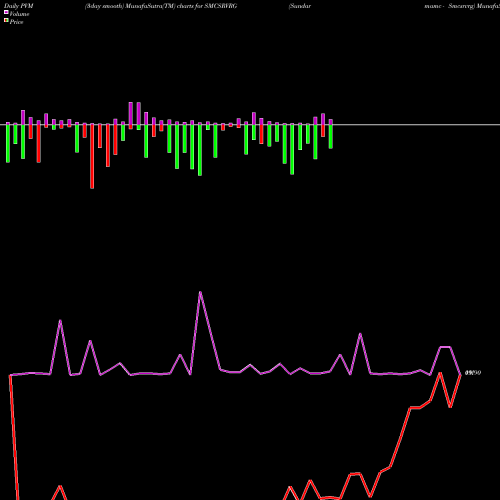
Task: Click the red price line's final peak
Action: (440, 373)
